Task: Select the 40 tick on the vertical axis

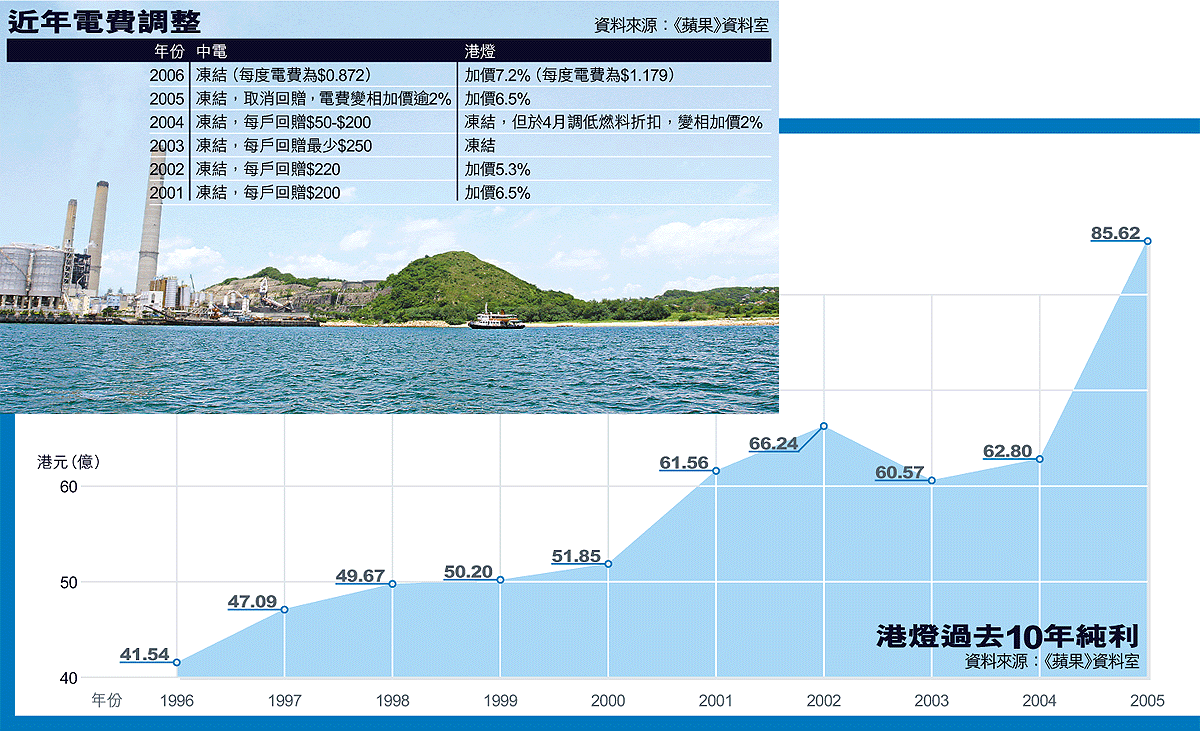Action: click(69, 677)
